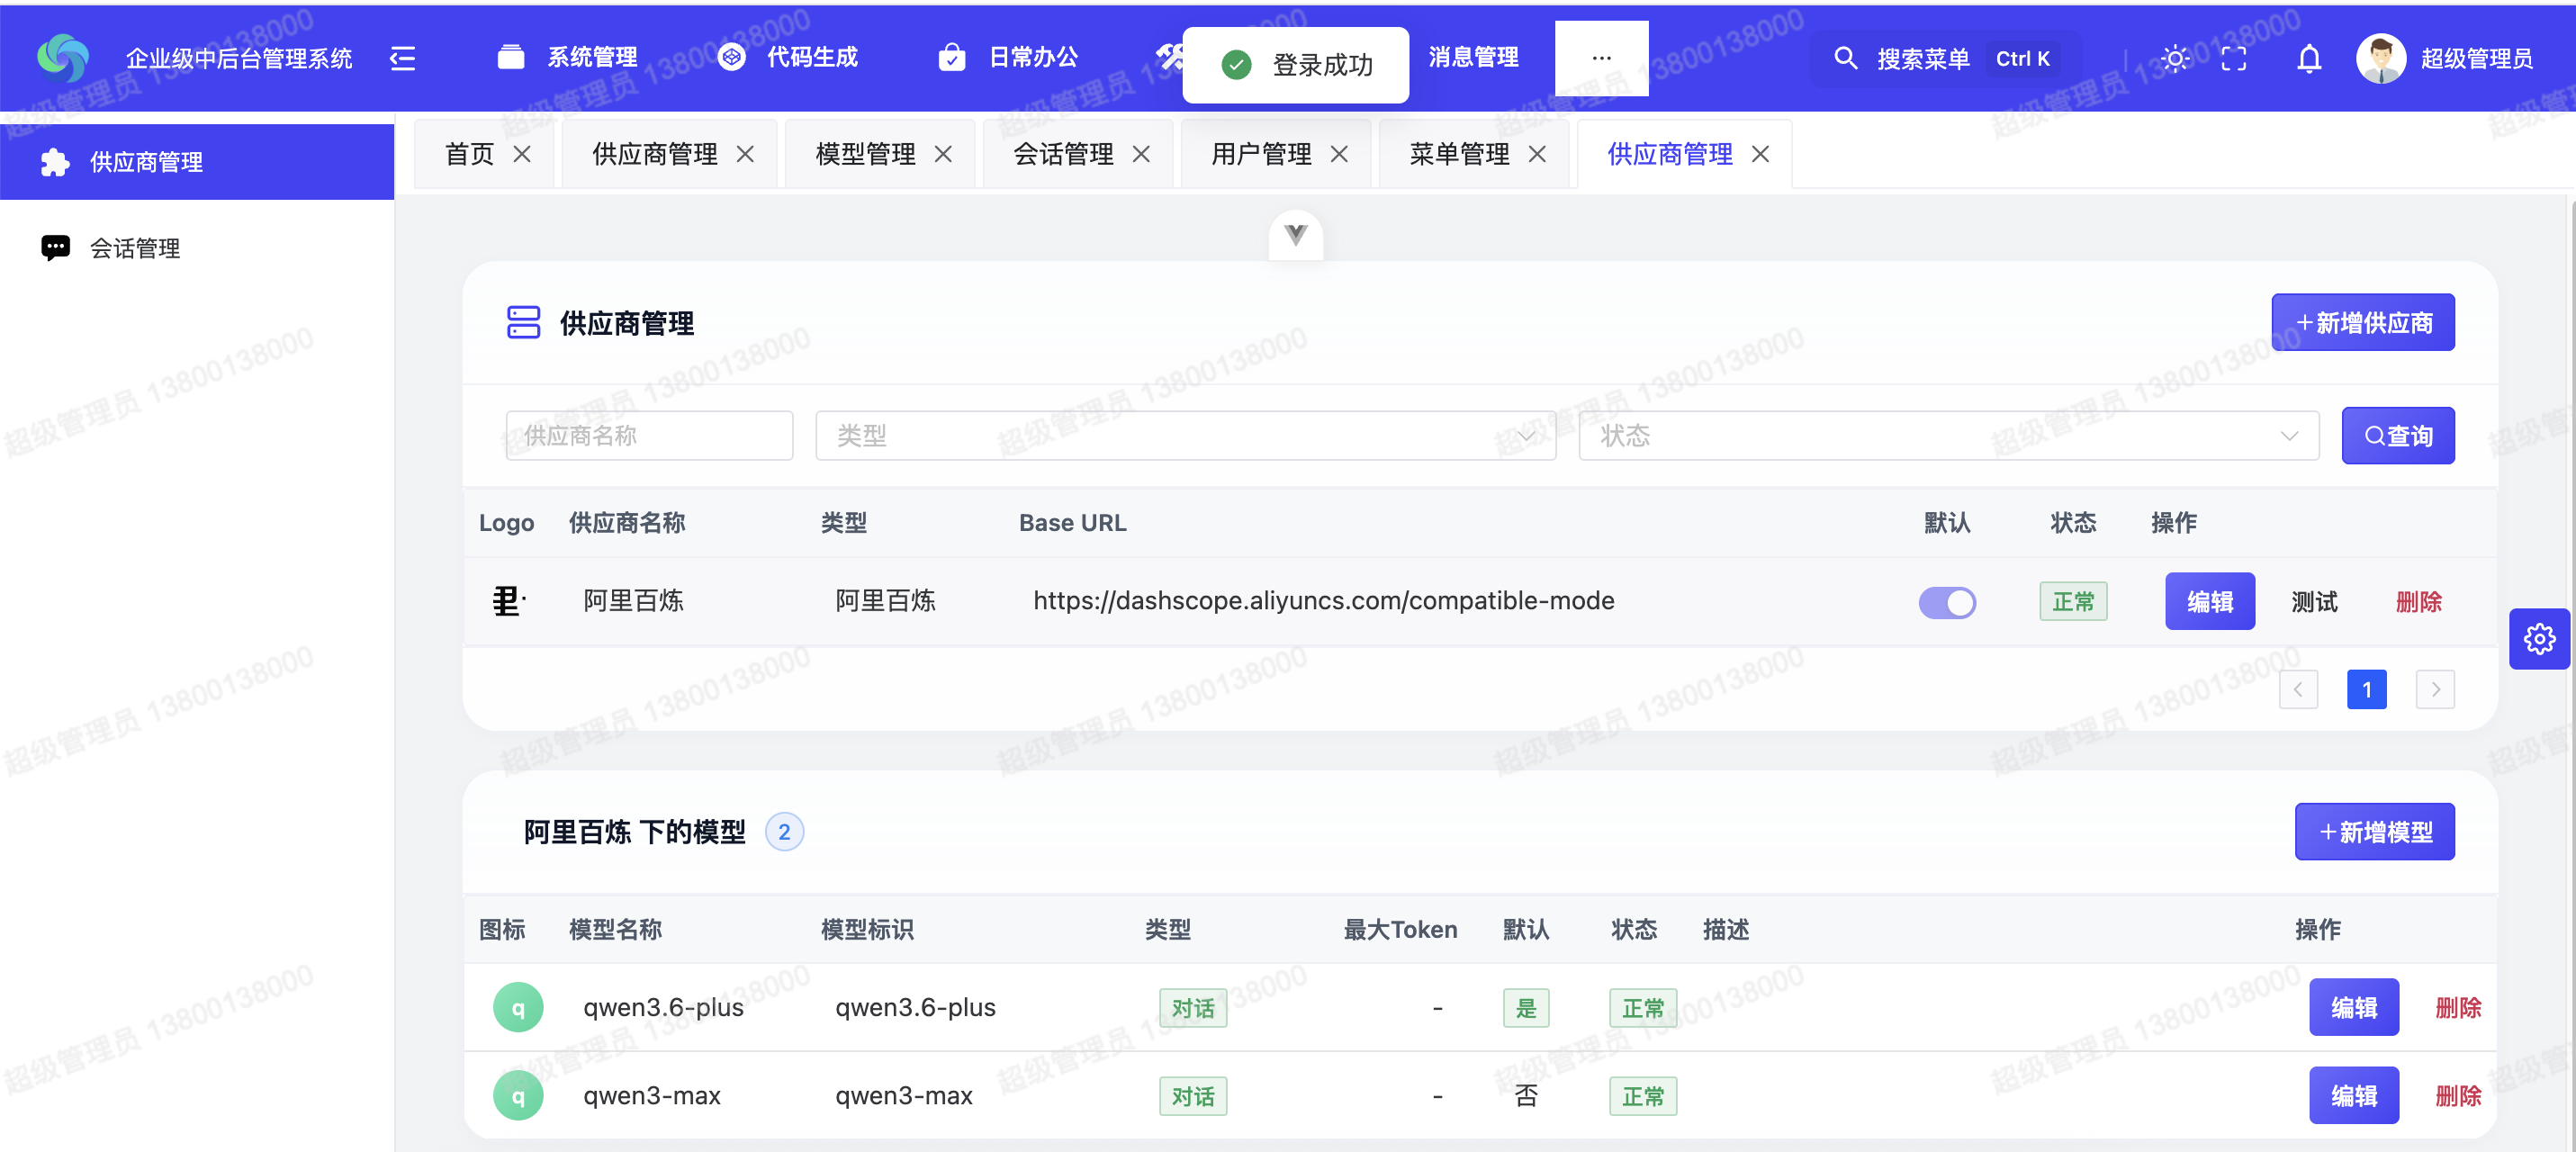
Task: Delete the 阿里百炼 supplier
Action: click(x=2418, y=602)
